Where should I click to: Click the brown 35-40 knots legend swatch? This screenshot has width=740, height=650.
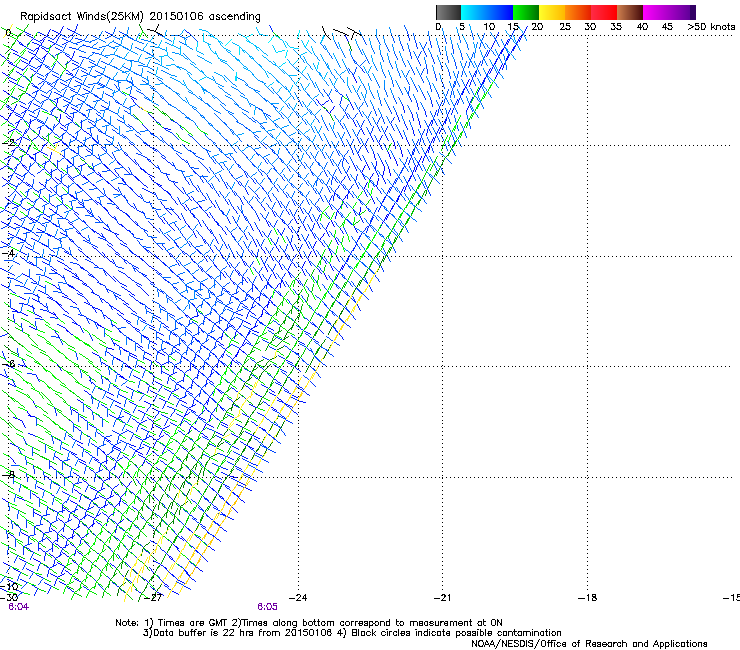(630, 12)
